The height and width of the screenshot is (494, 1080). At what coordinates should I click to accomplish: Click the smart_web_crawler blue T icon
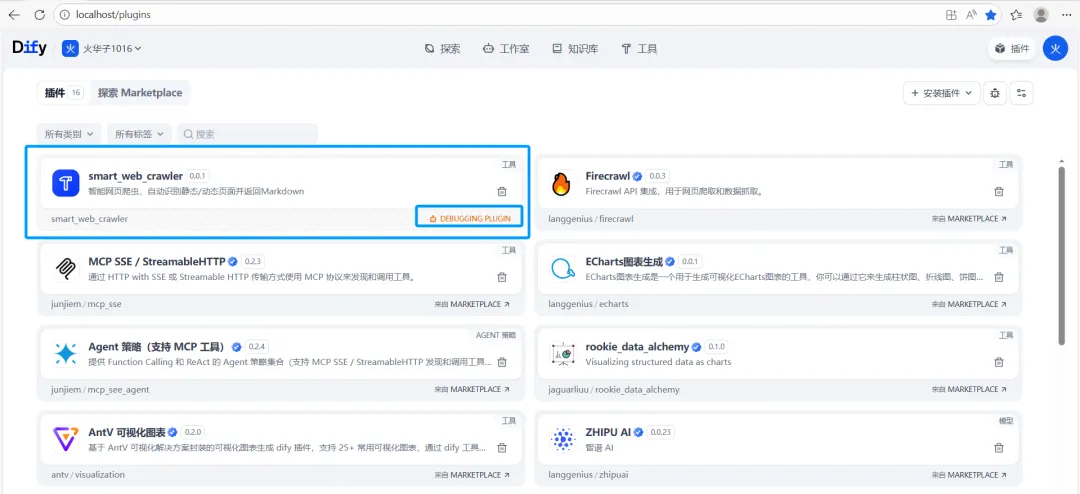click(67, 183)
